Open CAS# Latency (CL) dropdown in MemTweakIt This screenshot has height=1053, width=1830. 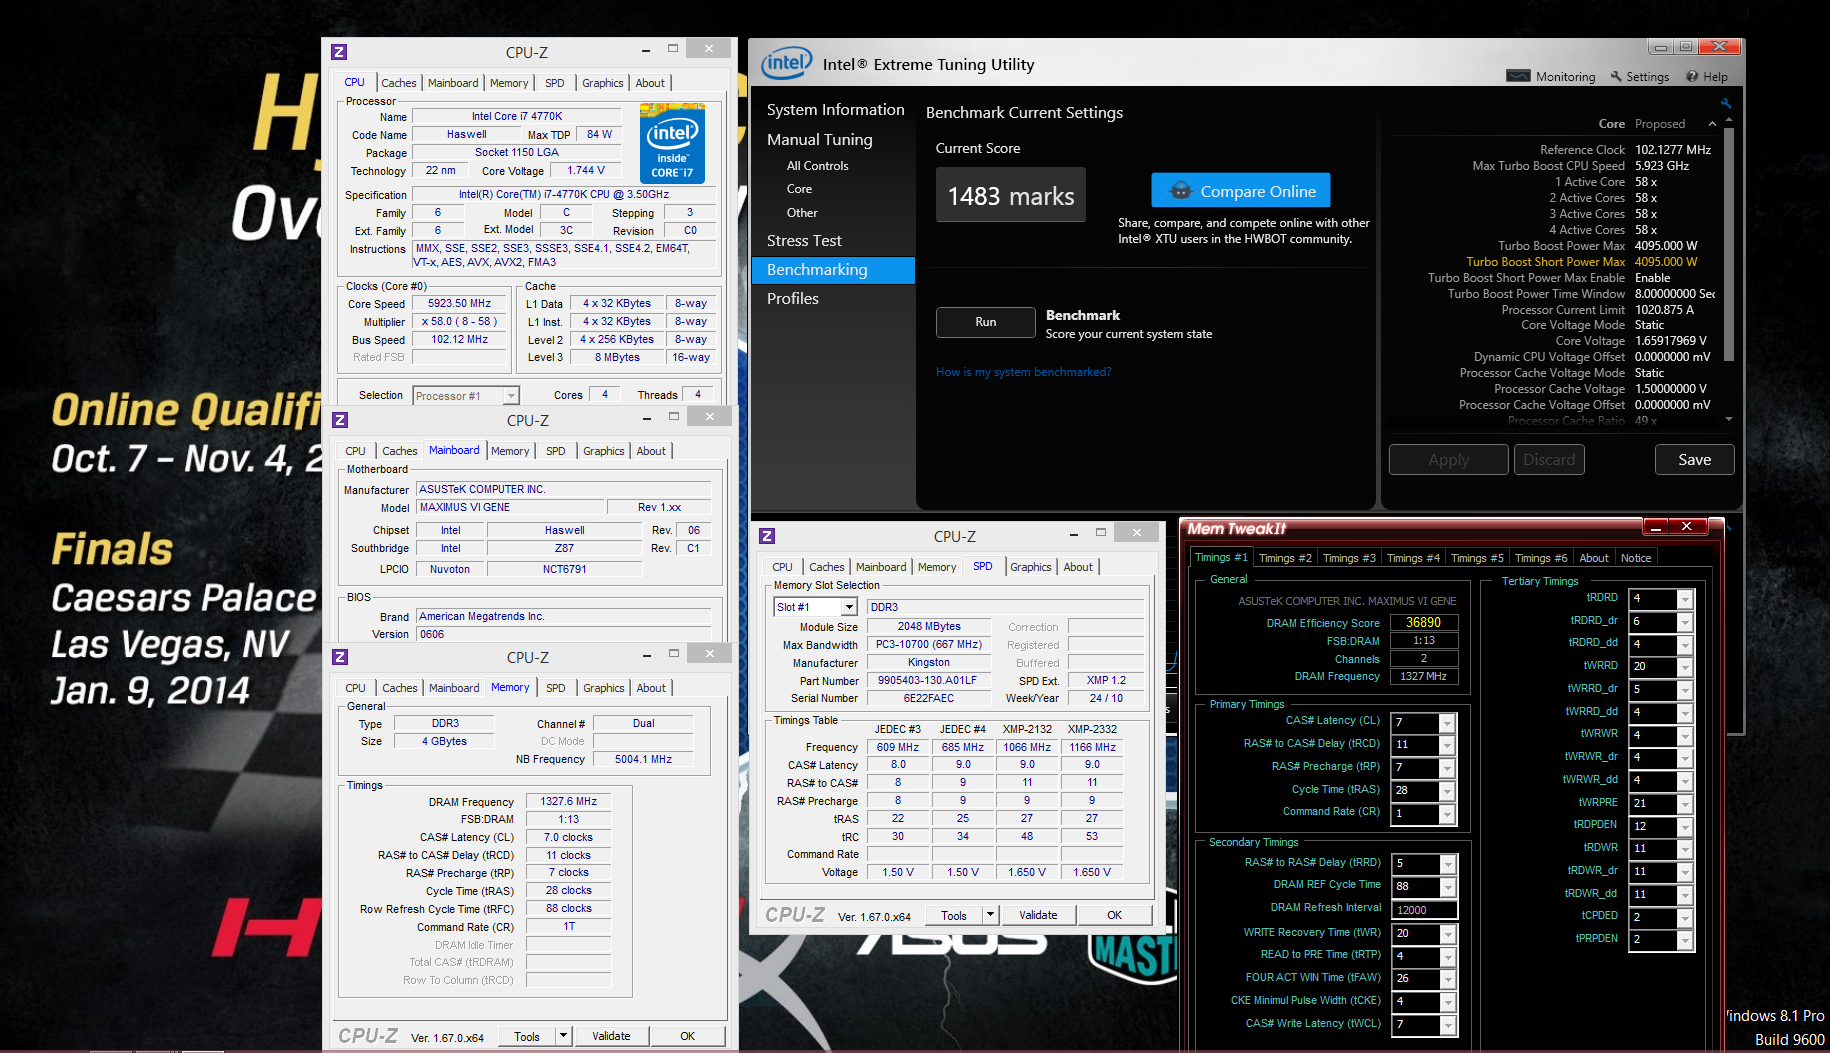point(1446,722)
